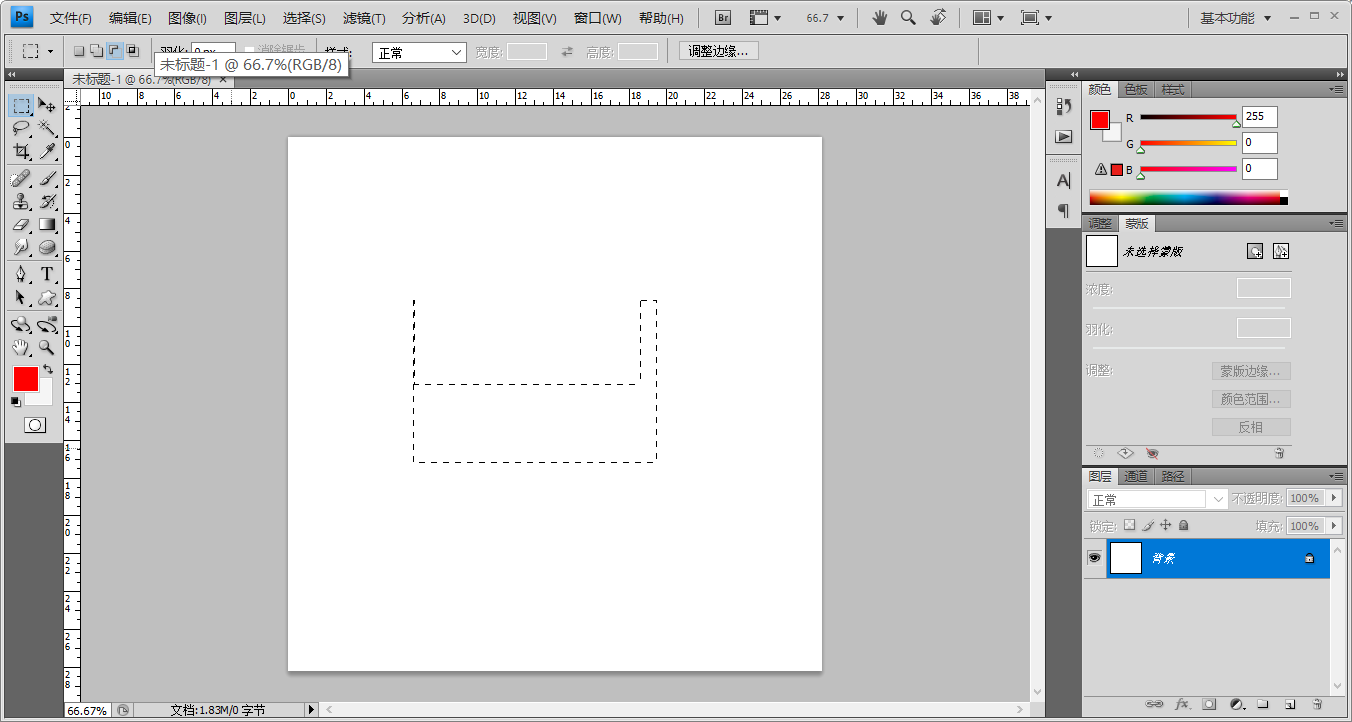1352x722 pixels.
Task: Open the Color panel options menu
Action: click(1336, 89)
